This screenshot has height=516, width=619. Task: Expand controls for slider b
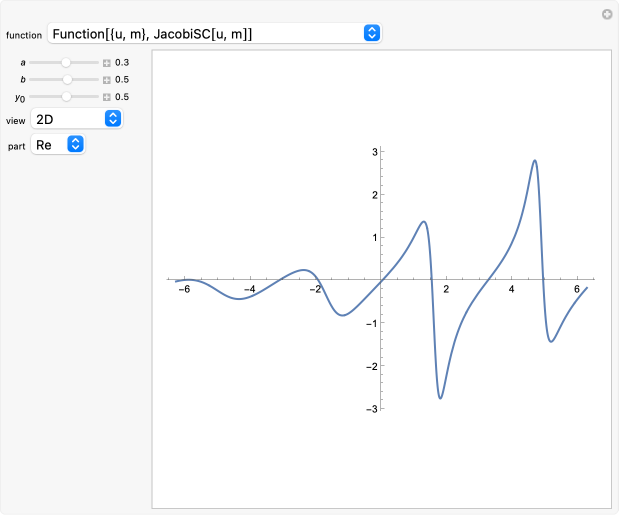(x=107, y=80)
